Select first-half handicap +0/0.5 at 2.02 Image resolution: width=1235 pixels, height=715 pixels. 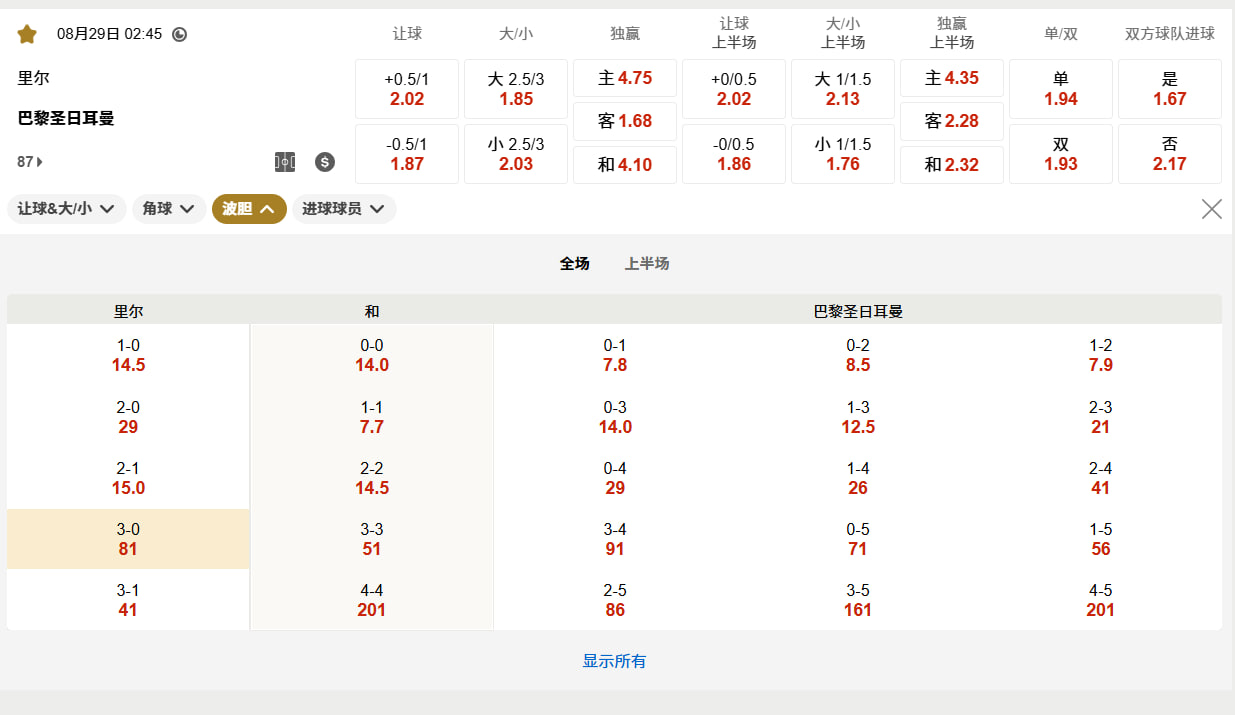tap(734, 89)
